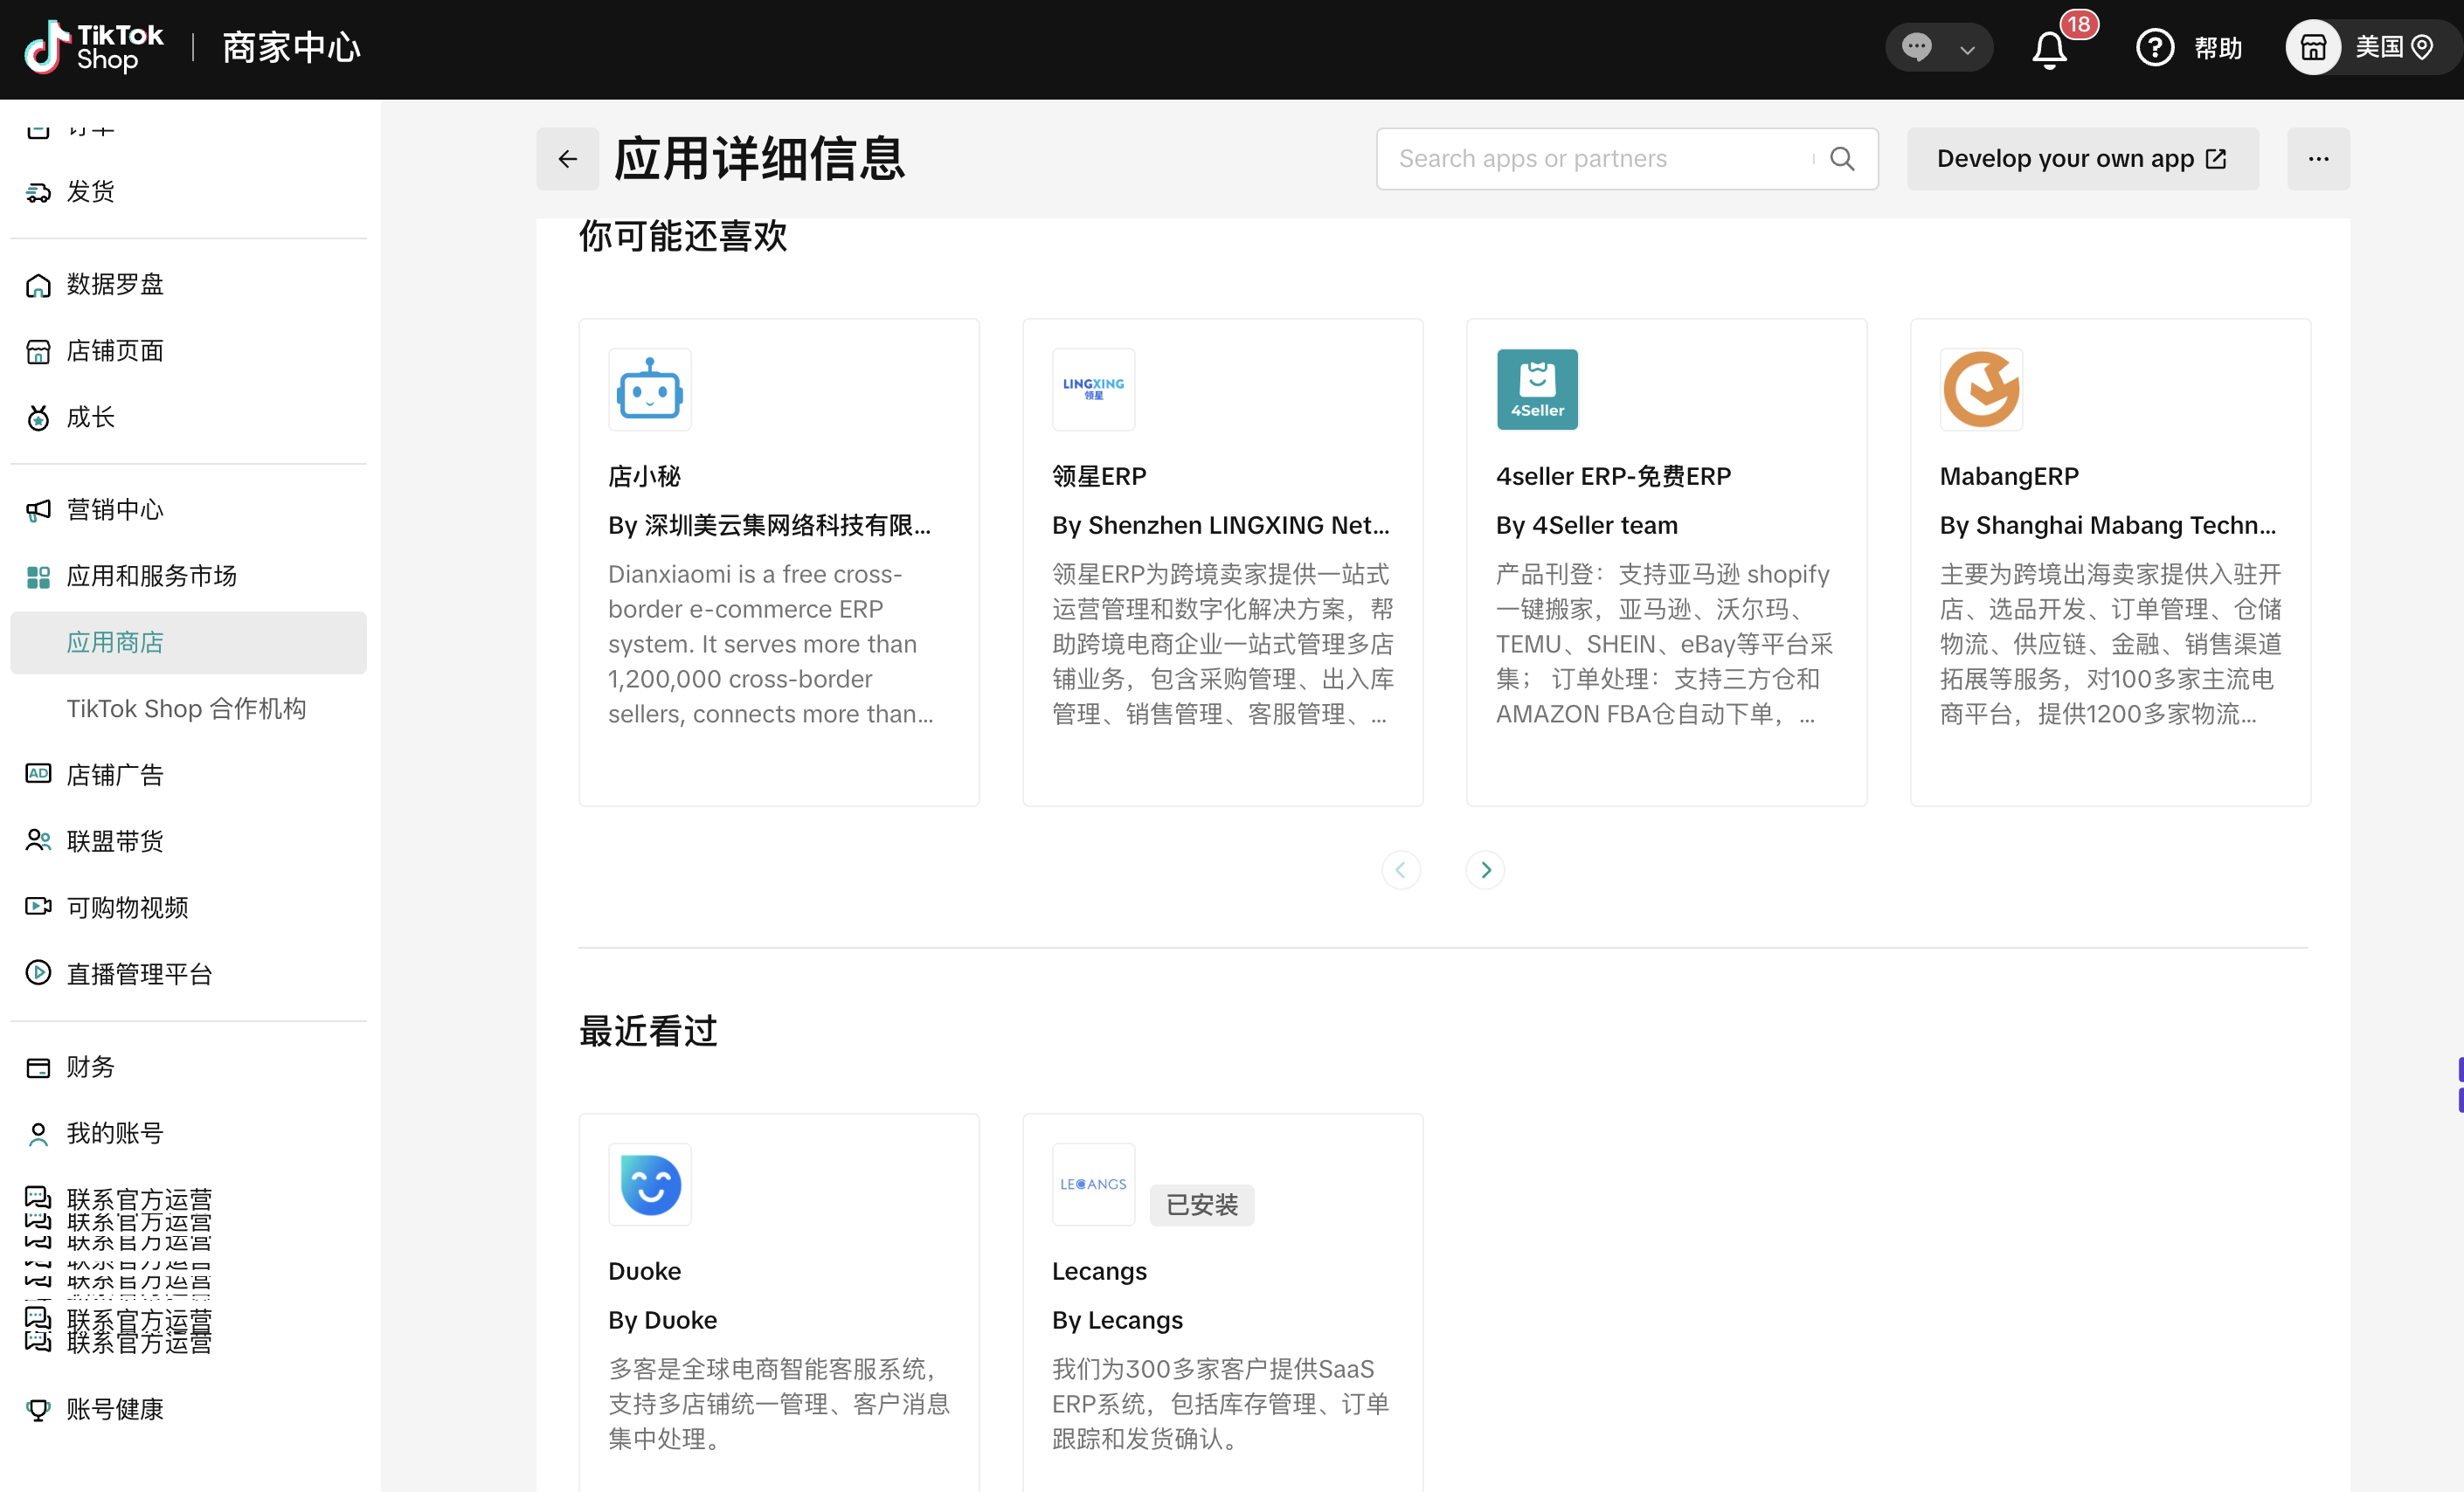
Task: Open TikTok Shop 合作机构 menu item
Action: coord(186,708)
